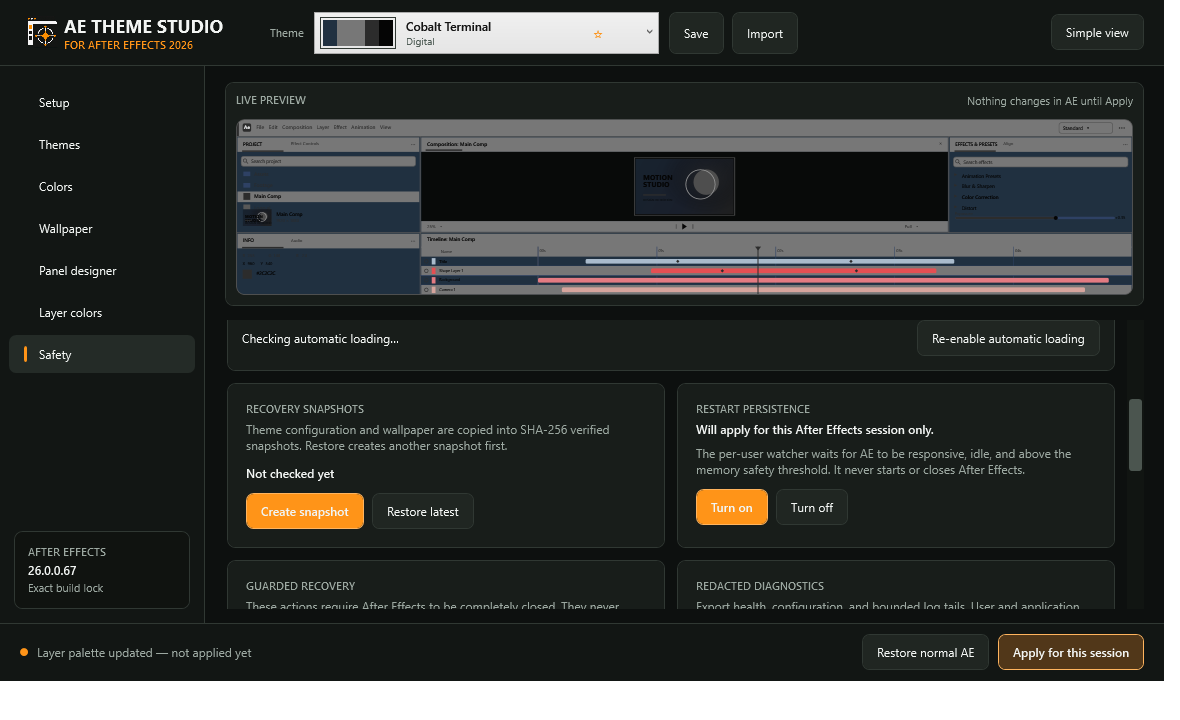This screenshot has width=1180, height=720.
Task: Click the AE Theme Studio logo icon
Action: [42, 33]
